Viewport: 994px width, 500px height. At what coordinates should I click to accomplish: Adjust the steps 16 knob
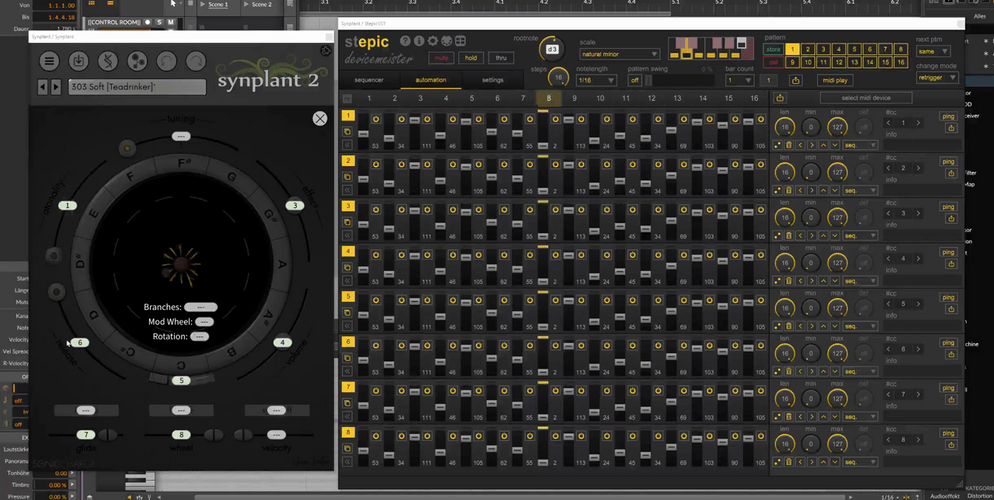click(558, 78)
